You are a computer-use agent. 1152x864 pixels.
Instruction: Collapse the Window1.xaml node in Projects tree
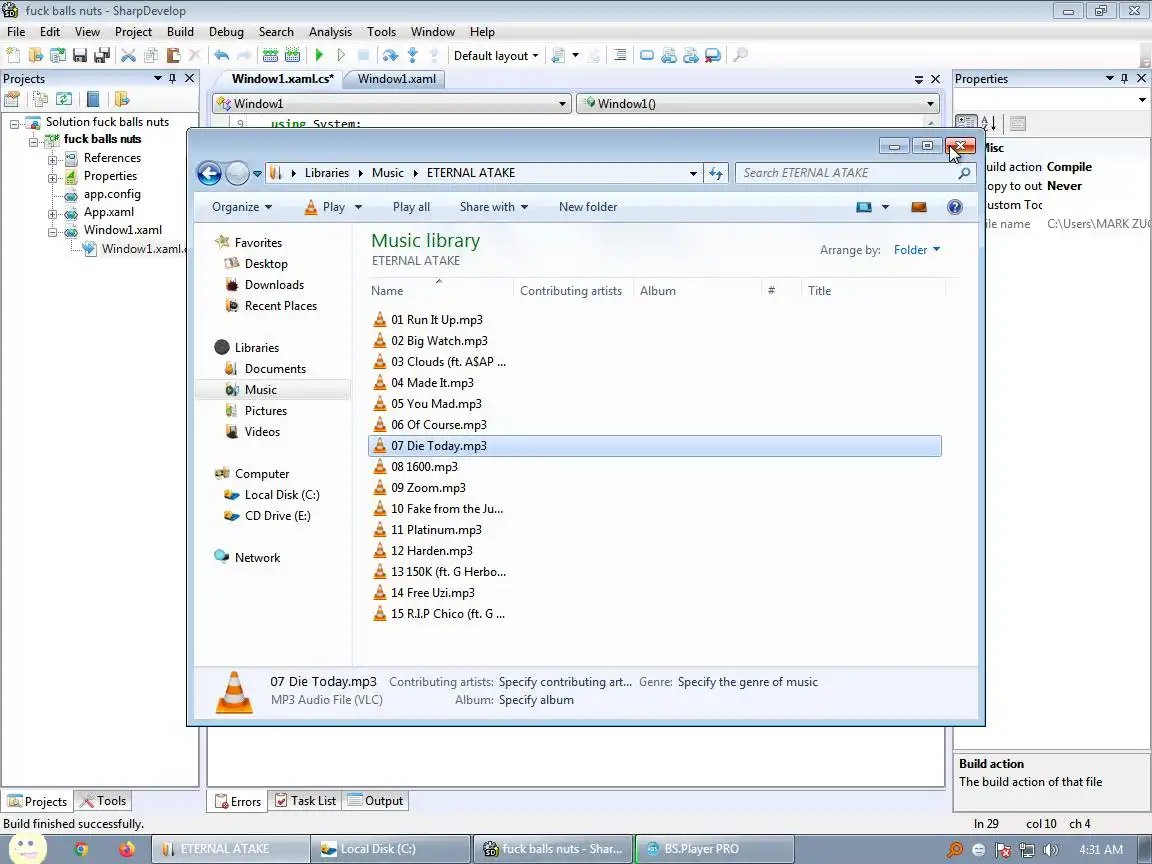[52, 232]
